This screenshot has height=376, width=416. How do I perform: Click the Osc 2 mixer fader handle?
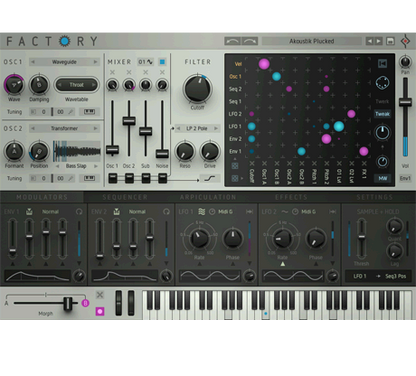[x=129, y=120]
